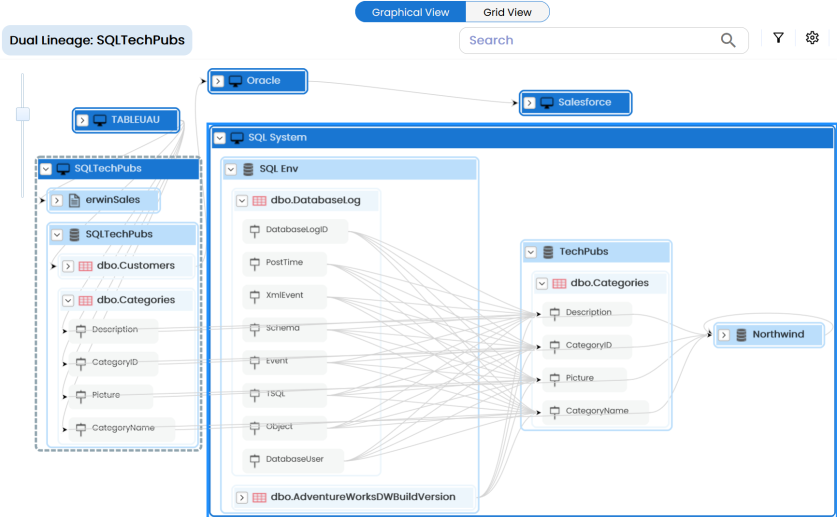Select the Event column
Image resolution: width=837 pixels, height=517 pixels.
(x=285, y=361)
